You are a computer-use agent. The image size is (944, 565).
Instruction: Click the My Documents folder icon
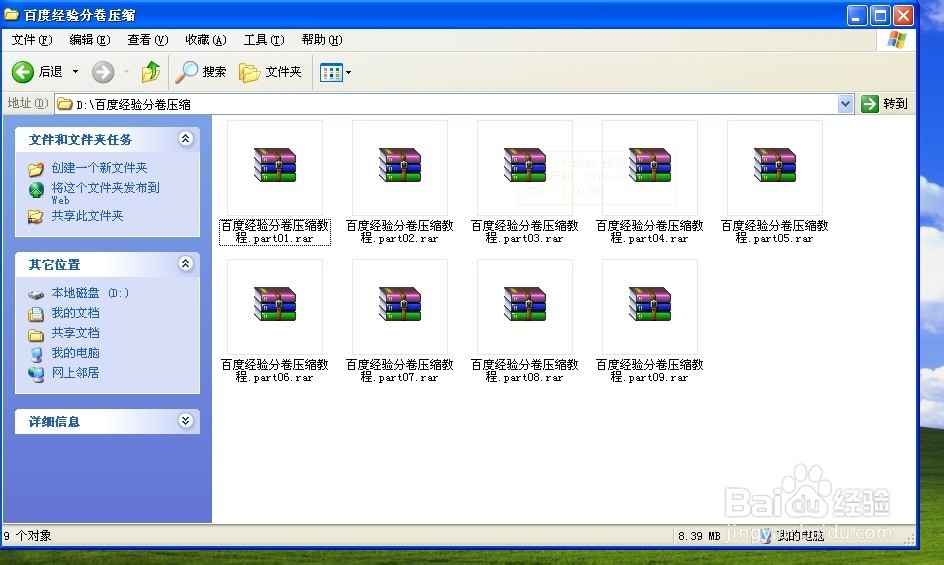36,314
